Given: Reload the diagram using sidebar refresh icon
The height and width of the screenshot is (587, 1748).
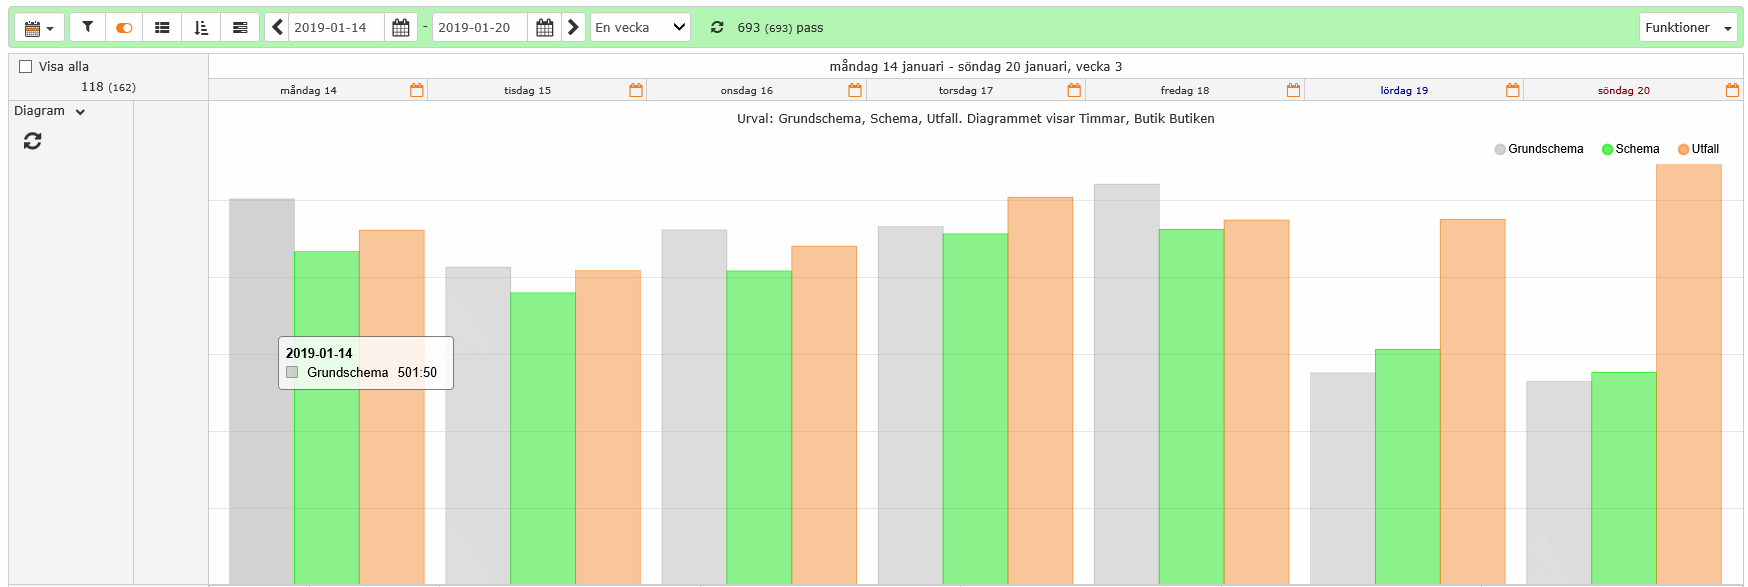Looking at the screenshot, I should tap(33, 142).
